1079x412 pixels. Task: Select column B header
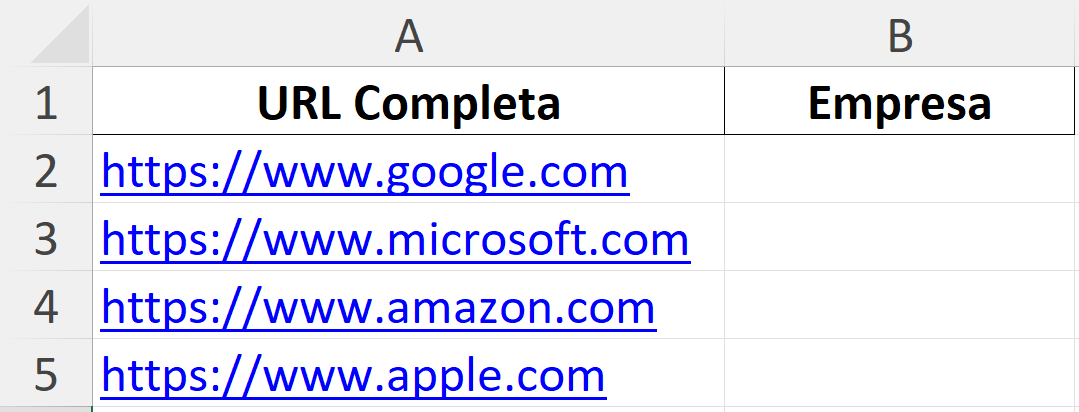(900, 34)
